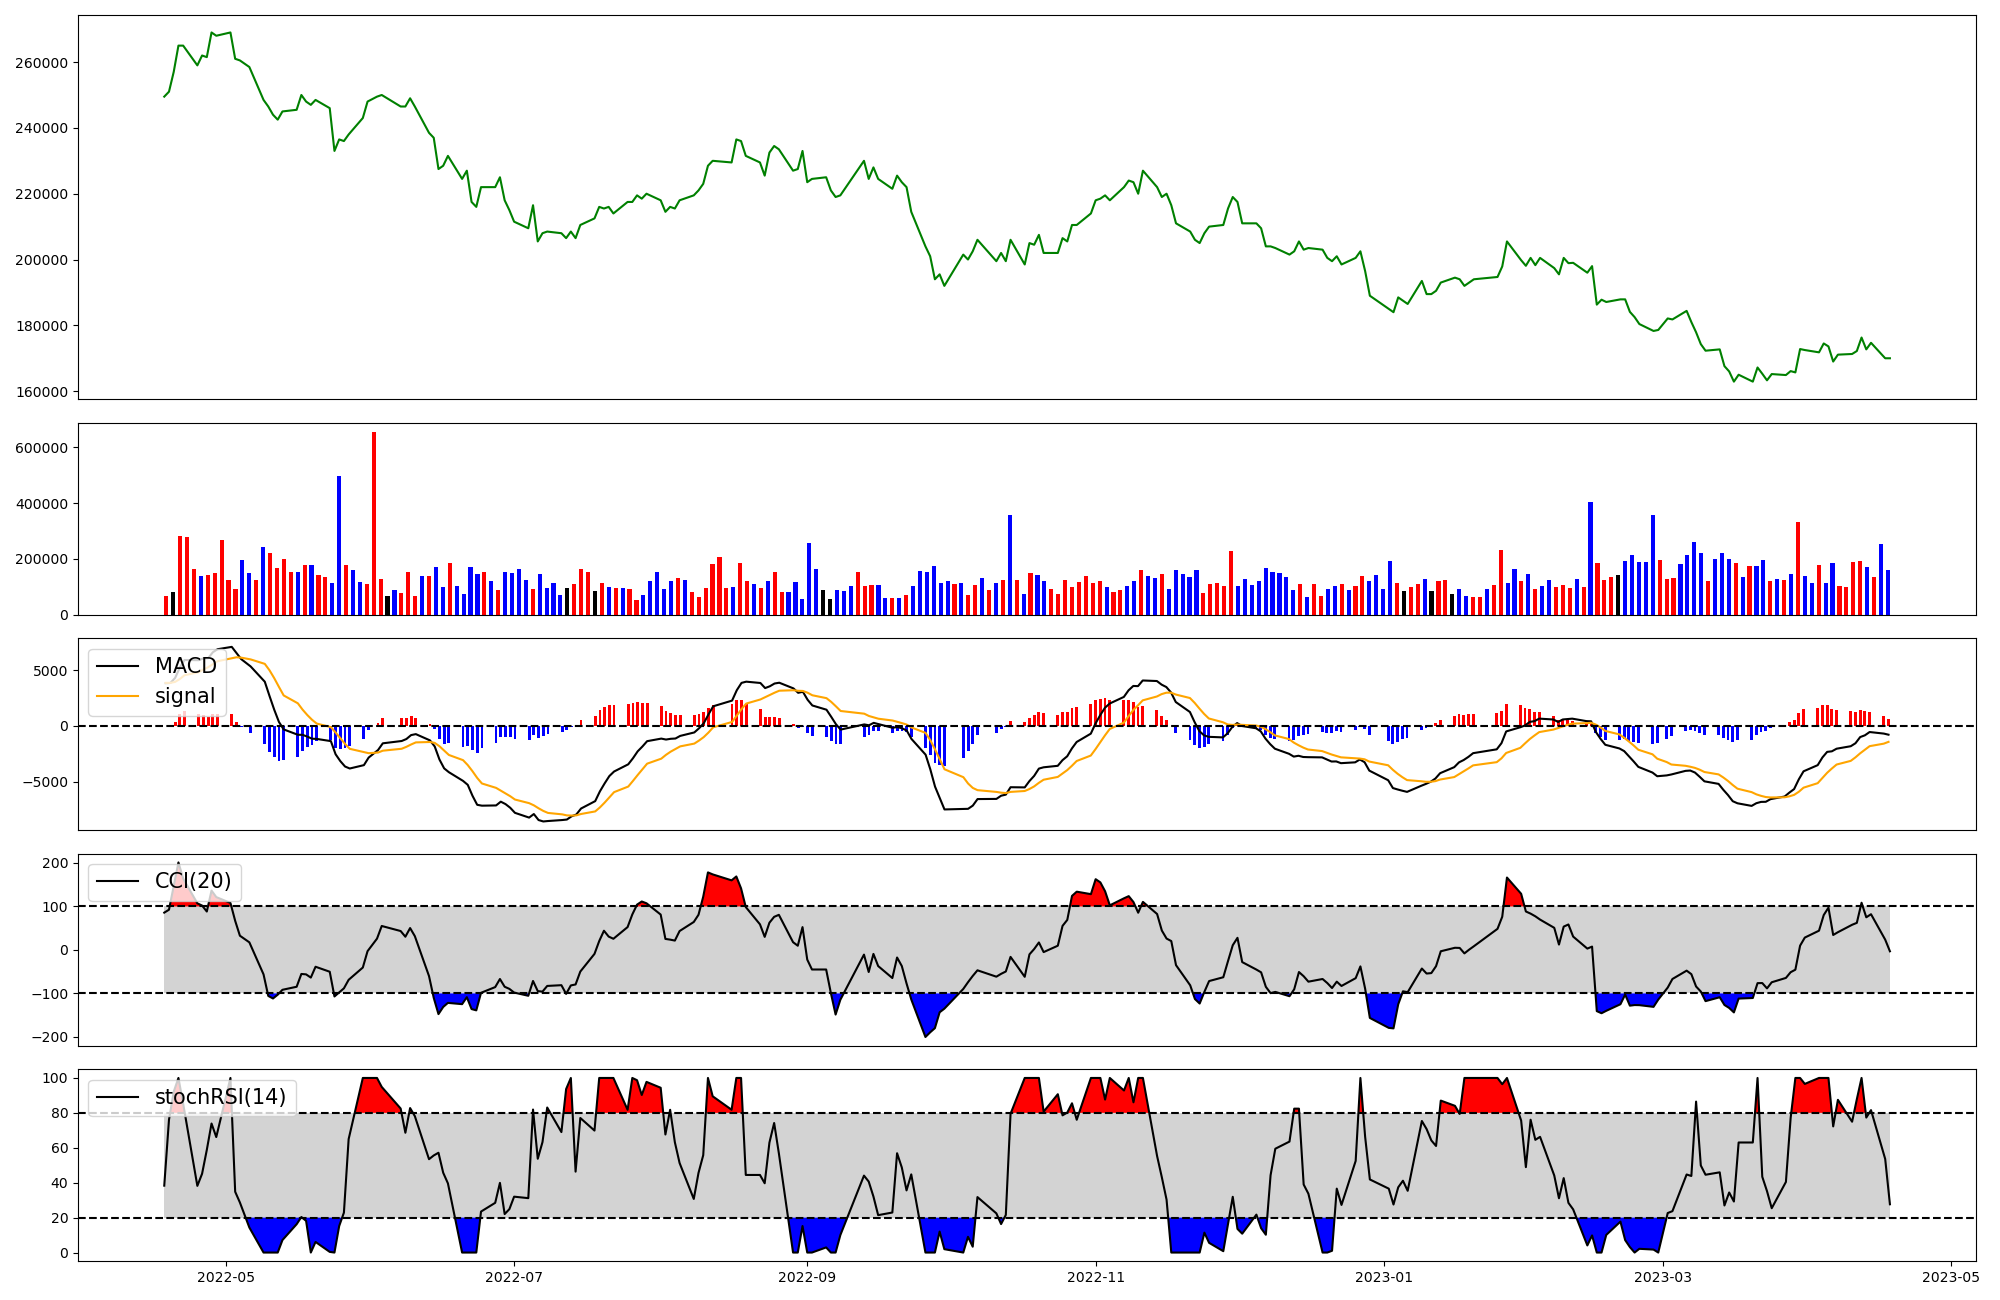The image size is (2000, 1300).
Task: Click the 2023-01 x-axis date label
Action: pyautogui.click(x=1384, y=1276)
